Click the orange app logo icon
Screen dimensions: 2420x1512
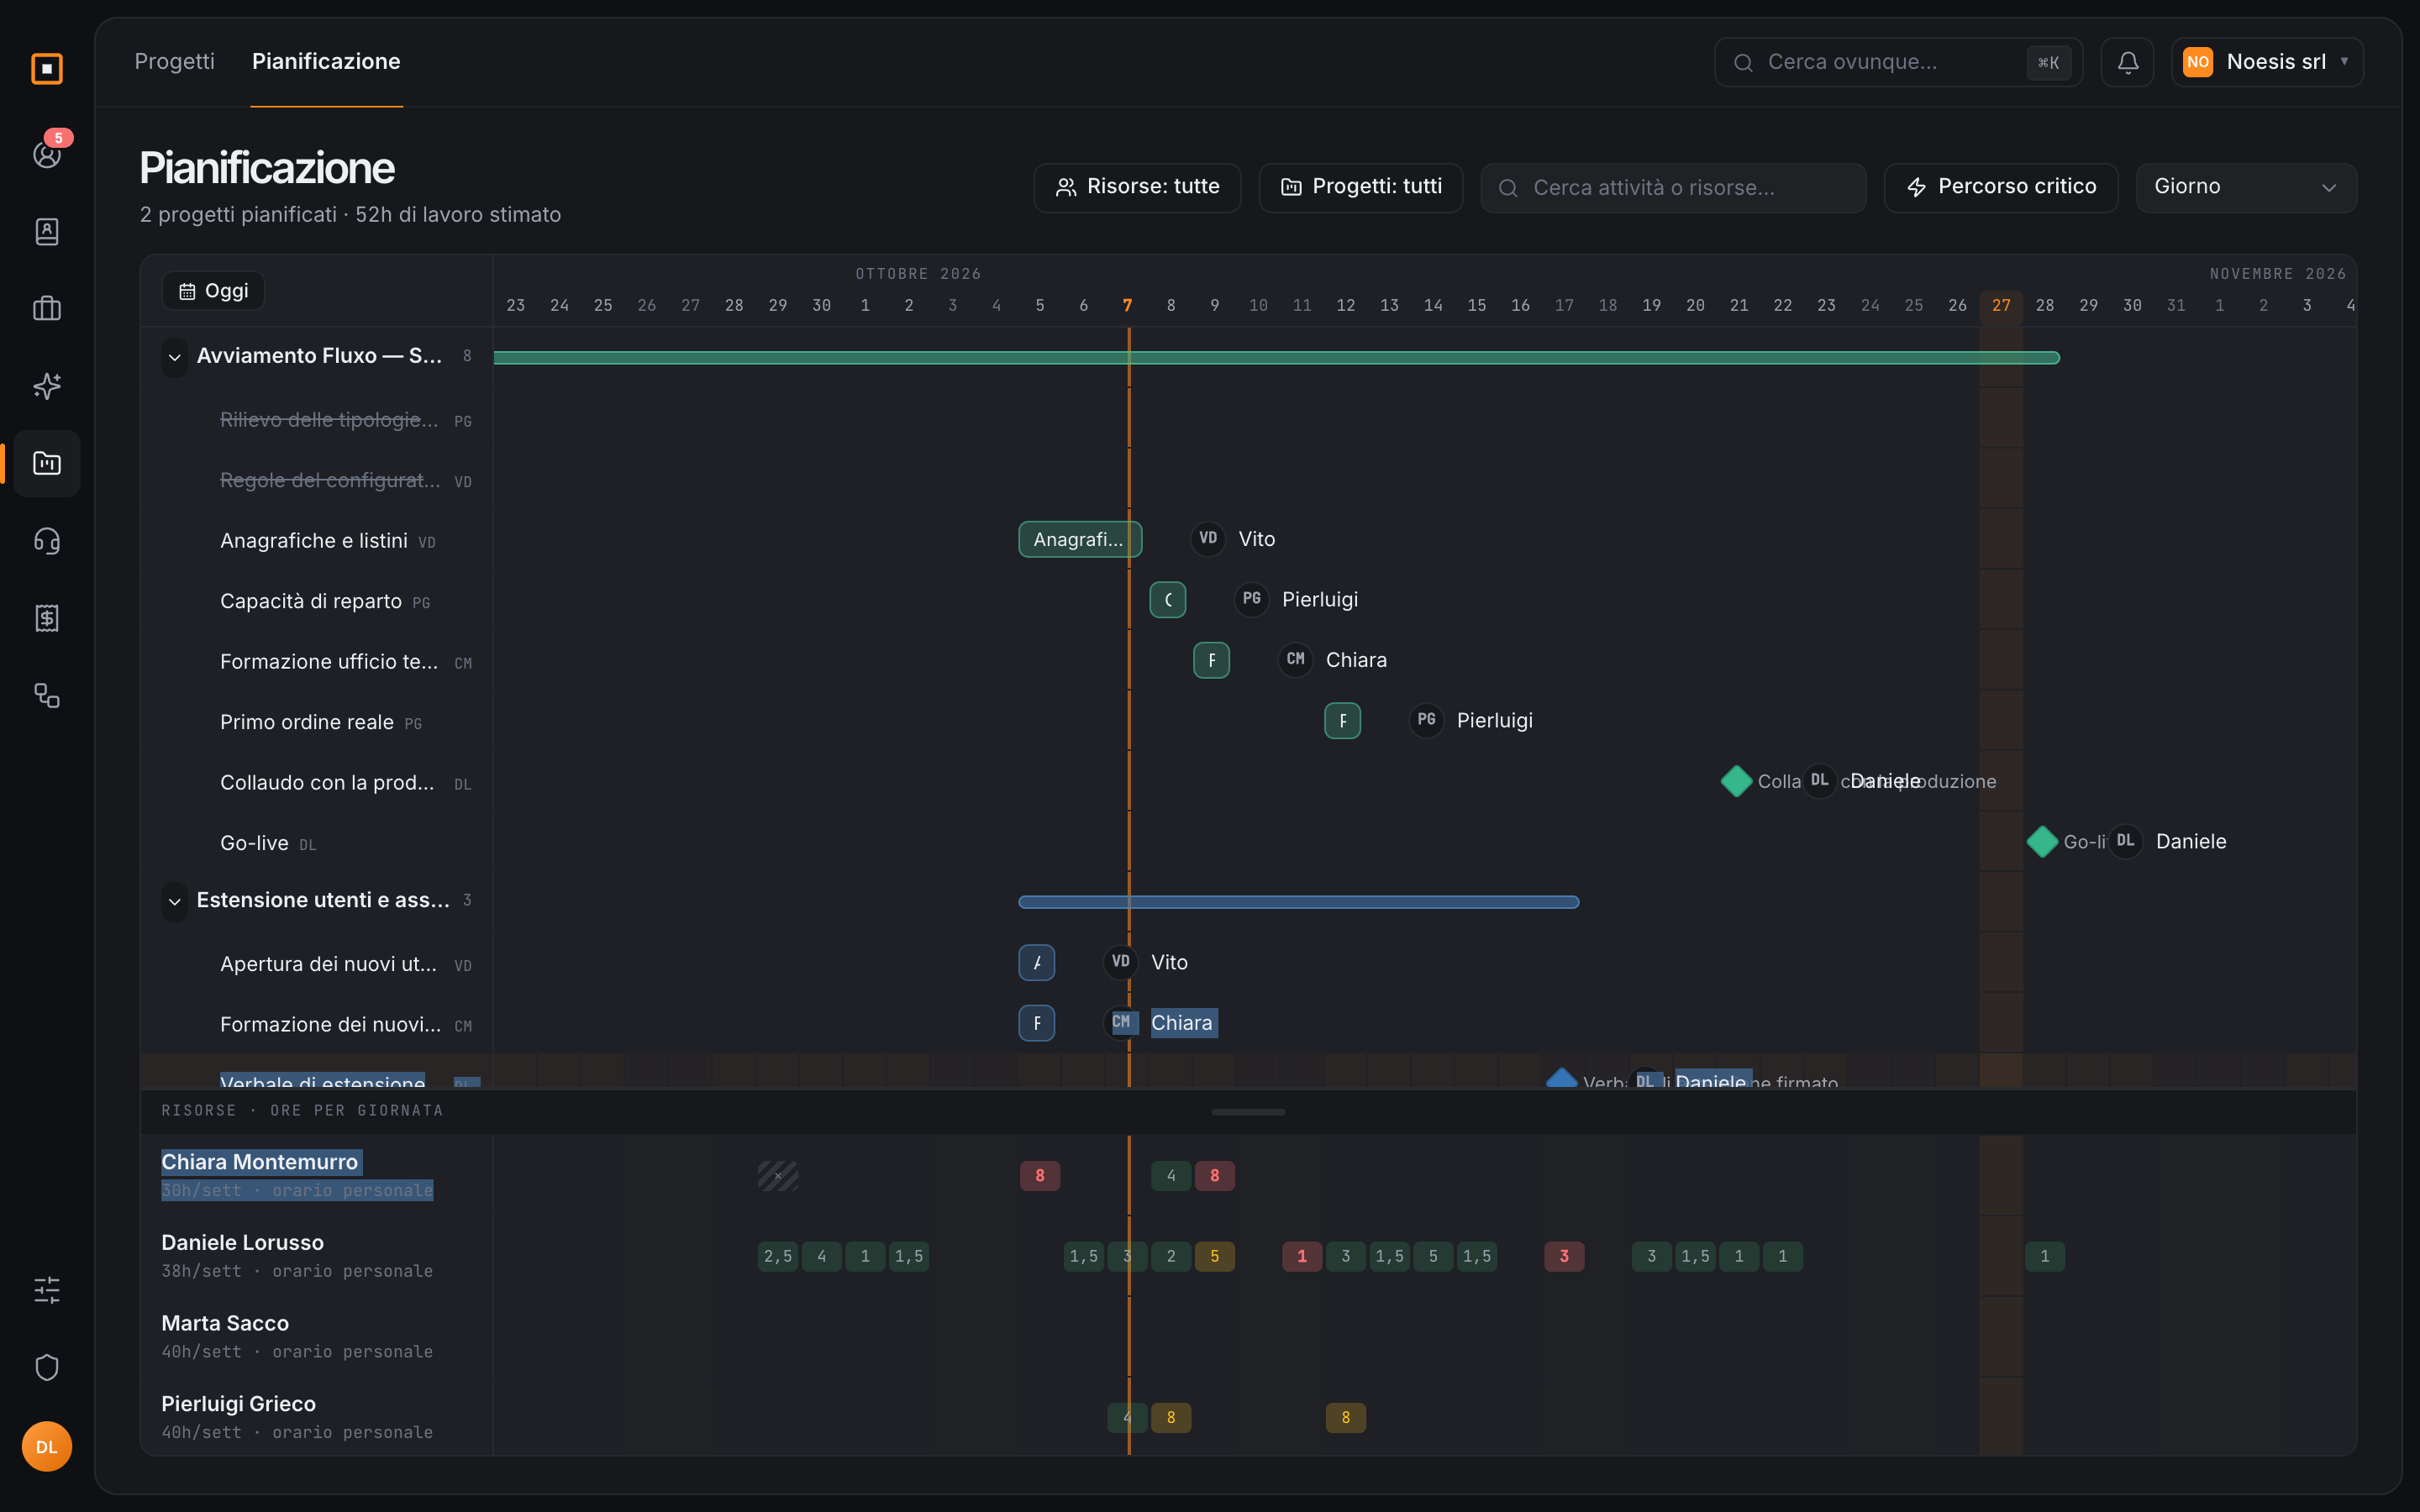tap(47, 68)
